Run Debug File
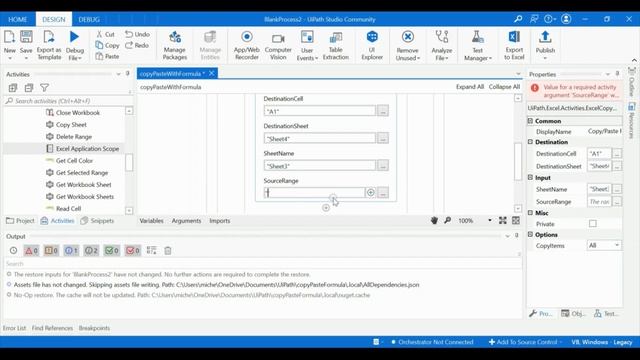The width and height of the screenshot is (640, 360). point(75,44)
